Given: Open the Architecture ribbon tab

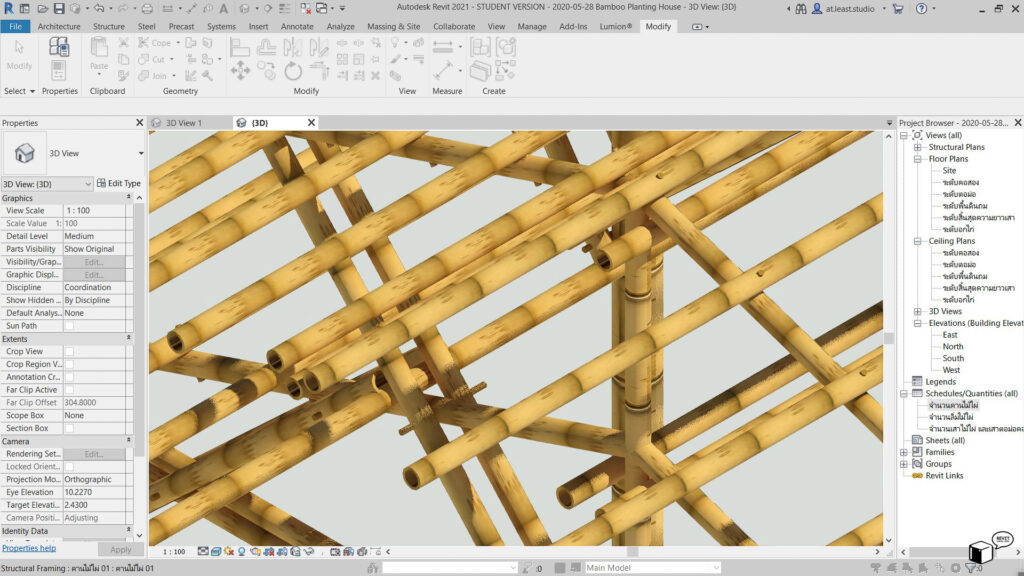Looking at the screenshot, I should (x=59, y=26).
